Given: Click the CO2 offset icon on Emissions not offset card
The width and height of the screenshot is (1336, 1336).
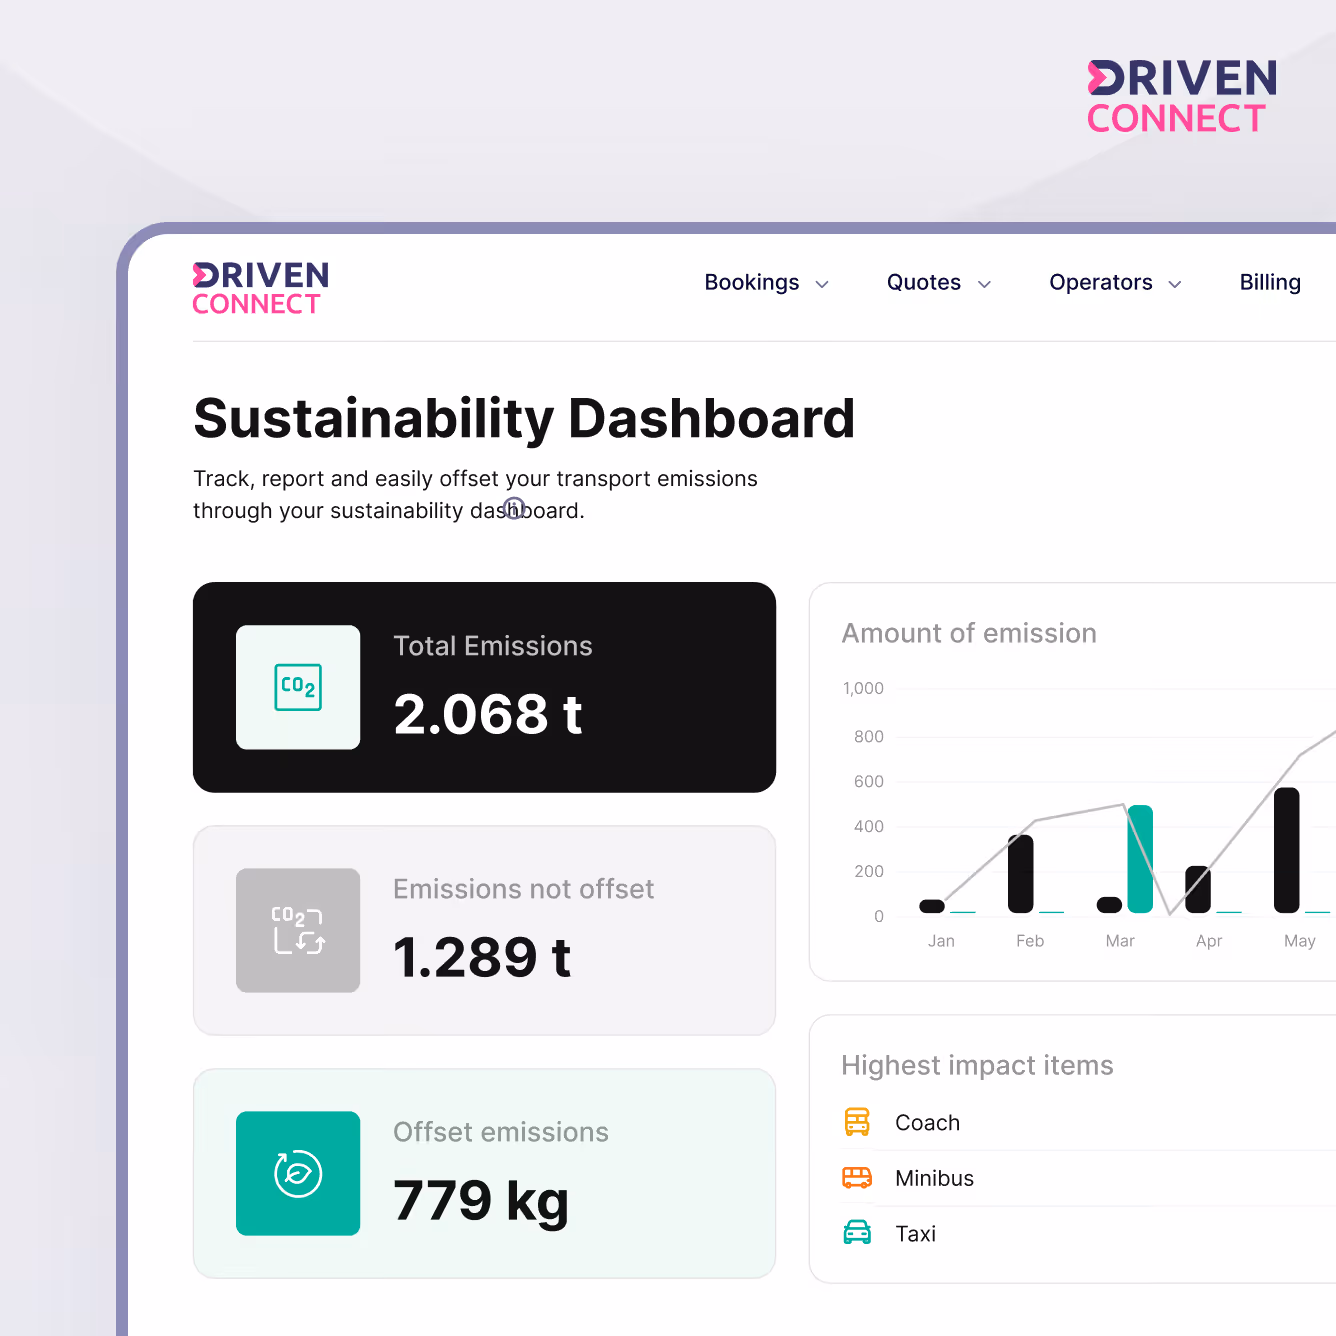Looking at the screenshot, I should click(298, 930).
